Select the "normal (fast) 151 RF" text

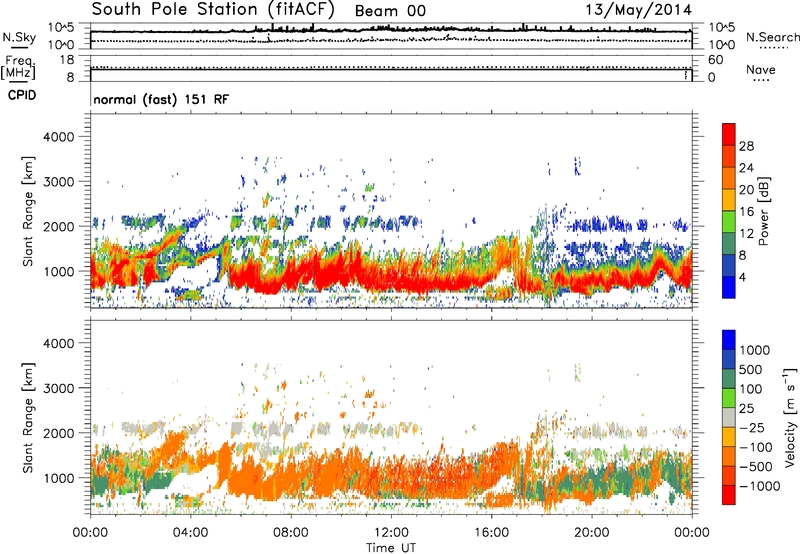pos(161,99)
